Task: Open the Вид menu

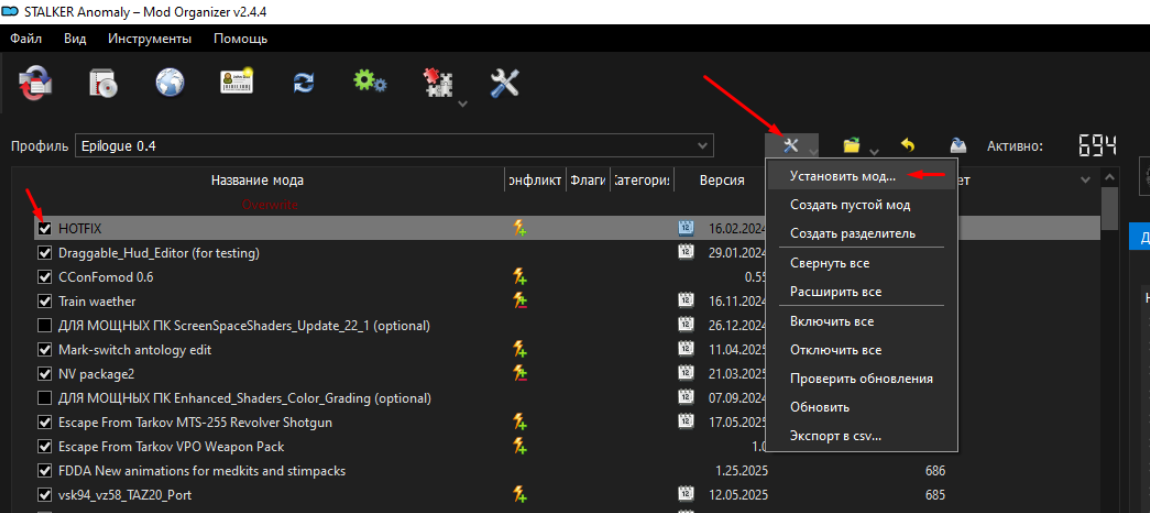Action: (x=75, y=39)
